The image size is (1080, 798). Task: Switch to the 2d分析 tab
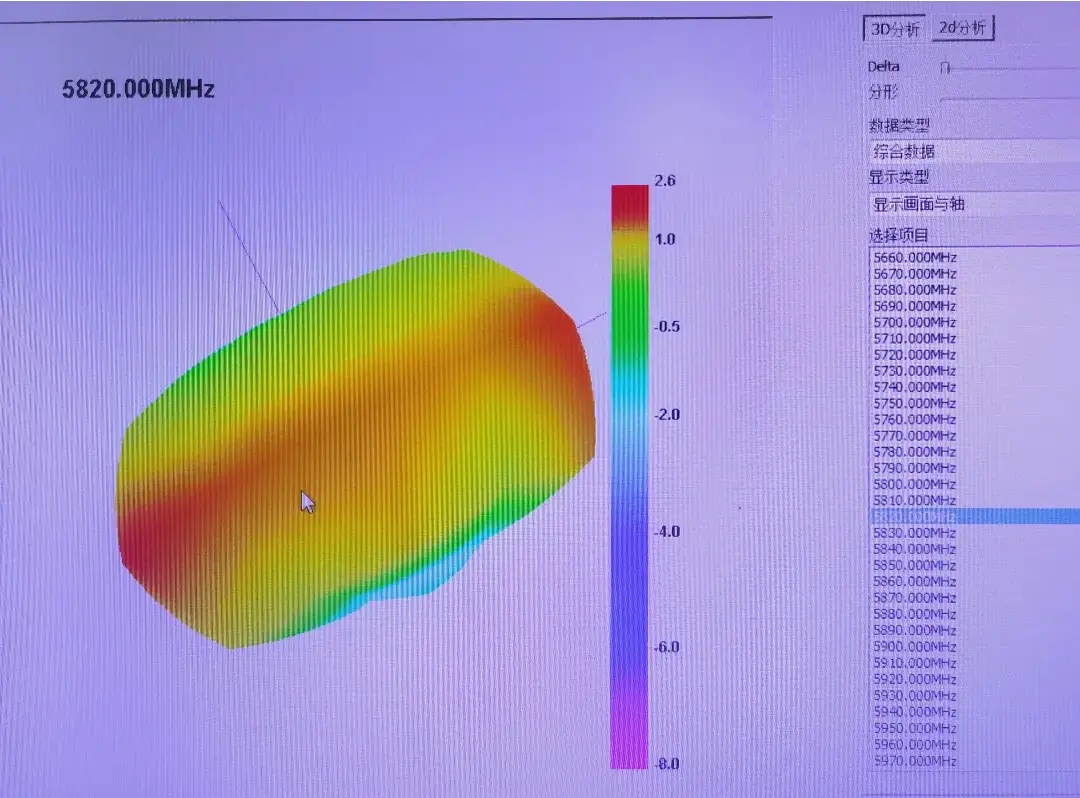click(x=962, y=28)
